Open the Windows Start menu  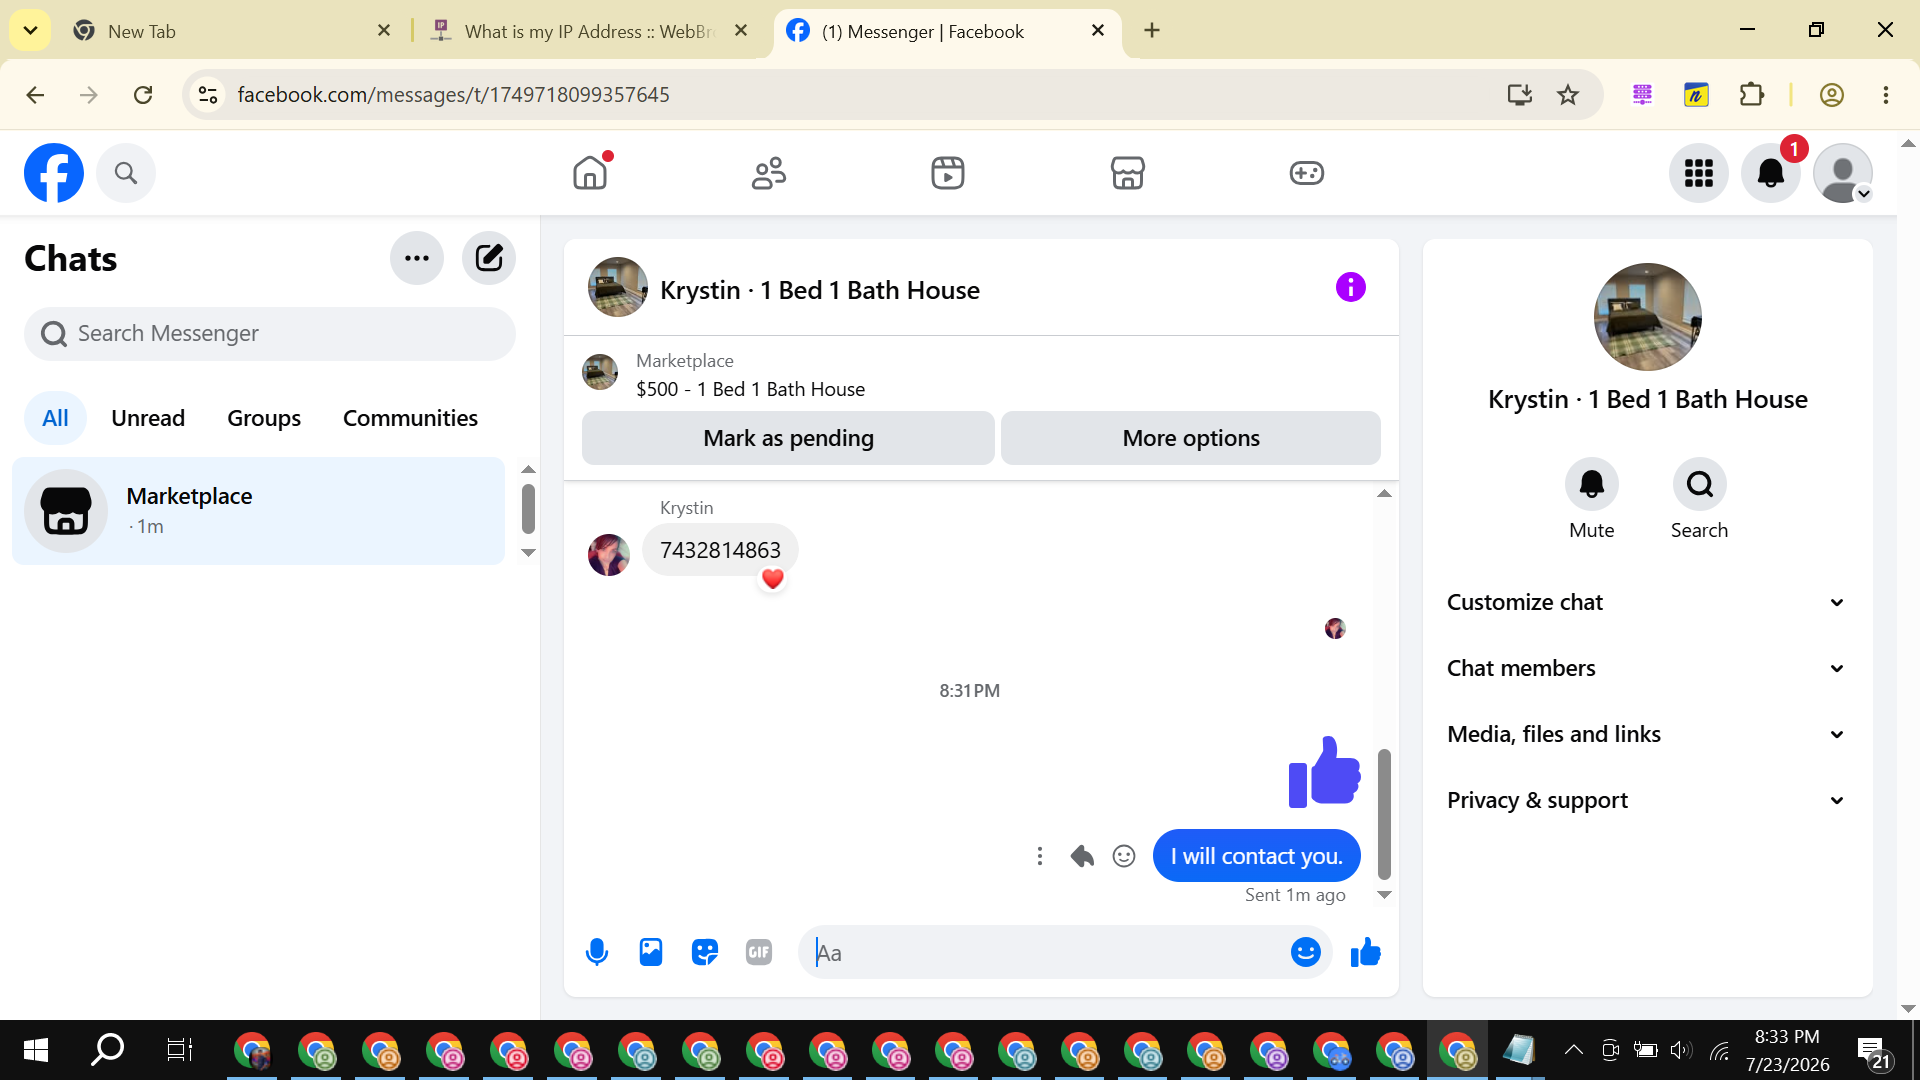coord(35,1050)
